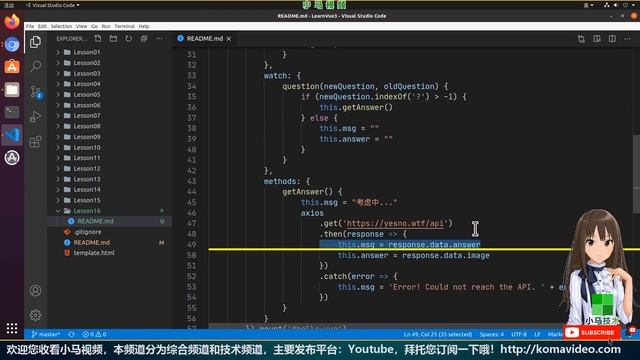The image size is (640, 360).
Task: Open Ubuntu Software from the dock
Action: point(12,67)
